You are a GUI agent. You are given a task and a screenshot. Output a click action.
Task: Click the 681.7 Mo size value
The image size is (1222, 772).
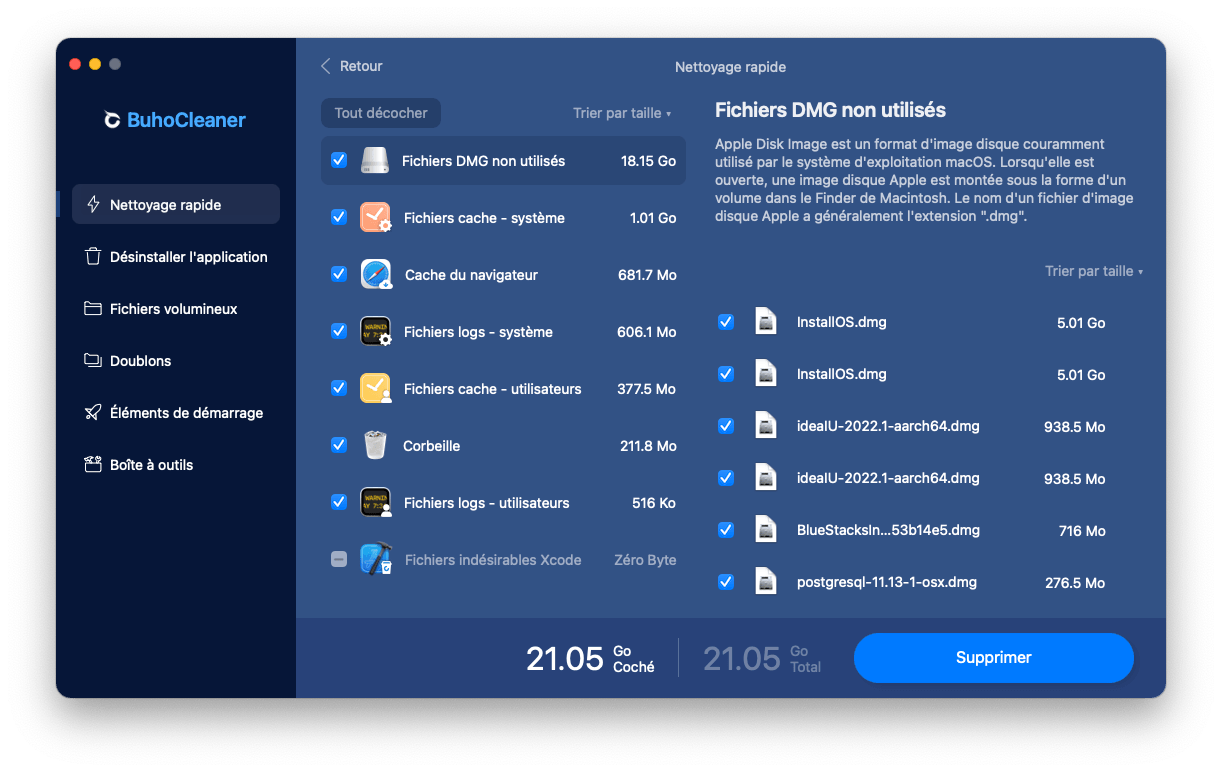[x=647, y=274]
